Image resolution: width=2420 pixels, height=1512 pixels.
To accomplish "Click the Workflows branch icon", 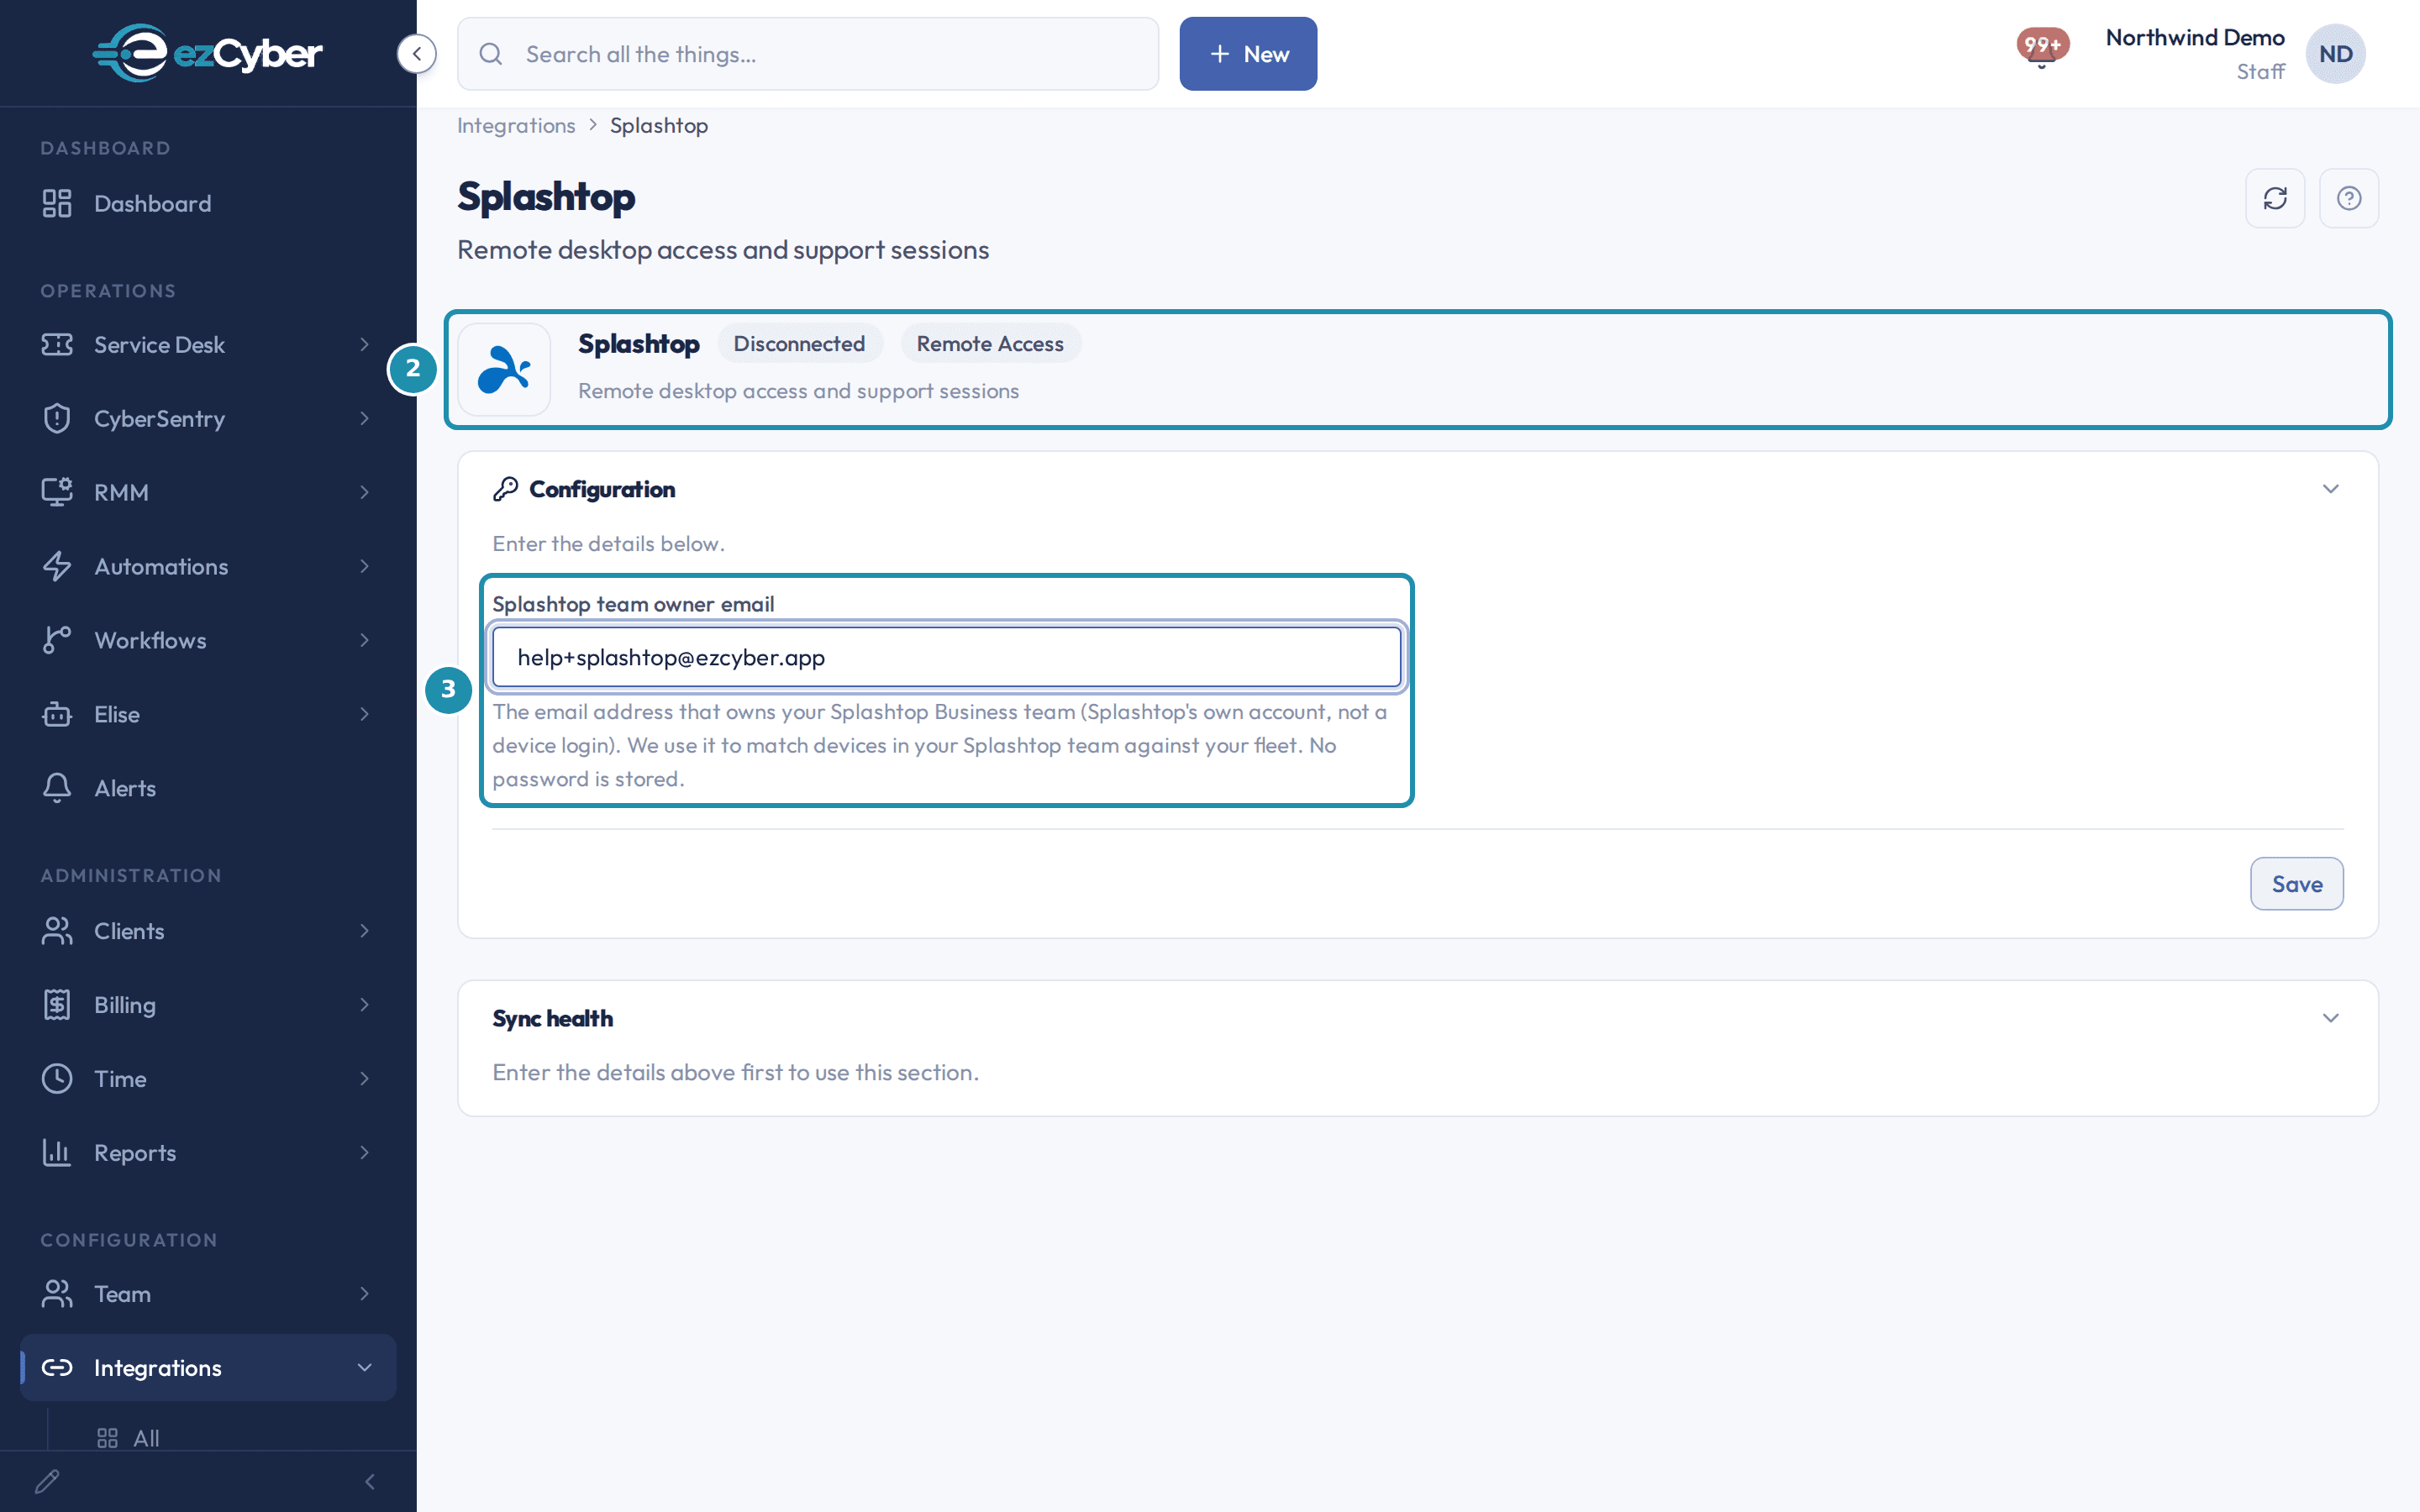I will (57, 640).
